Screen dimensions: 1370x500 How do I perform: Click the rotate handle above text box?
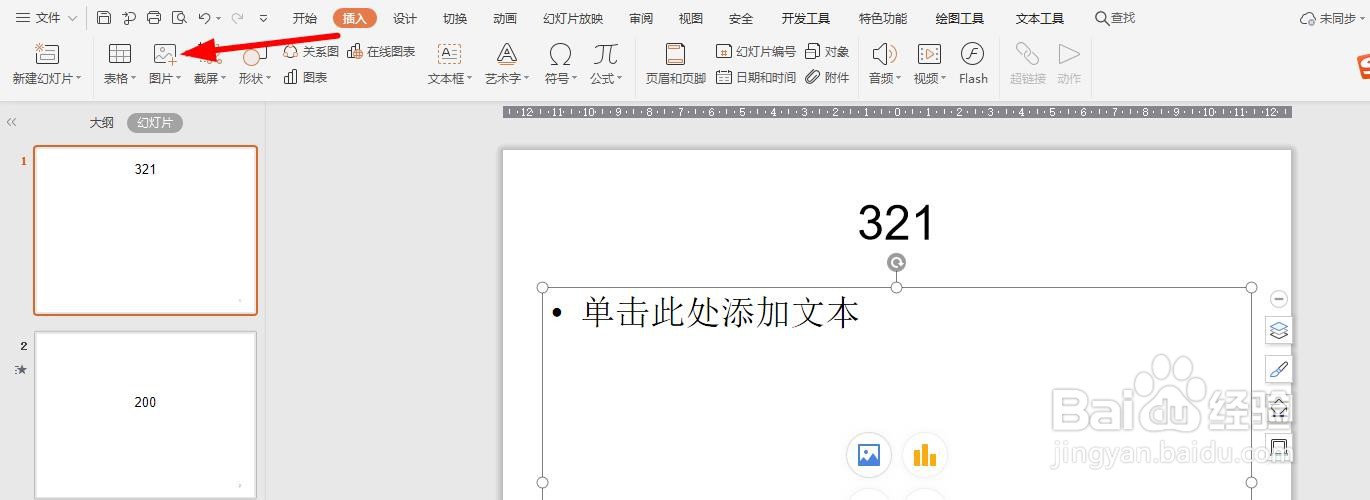897,262
